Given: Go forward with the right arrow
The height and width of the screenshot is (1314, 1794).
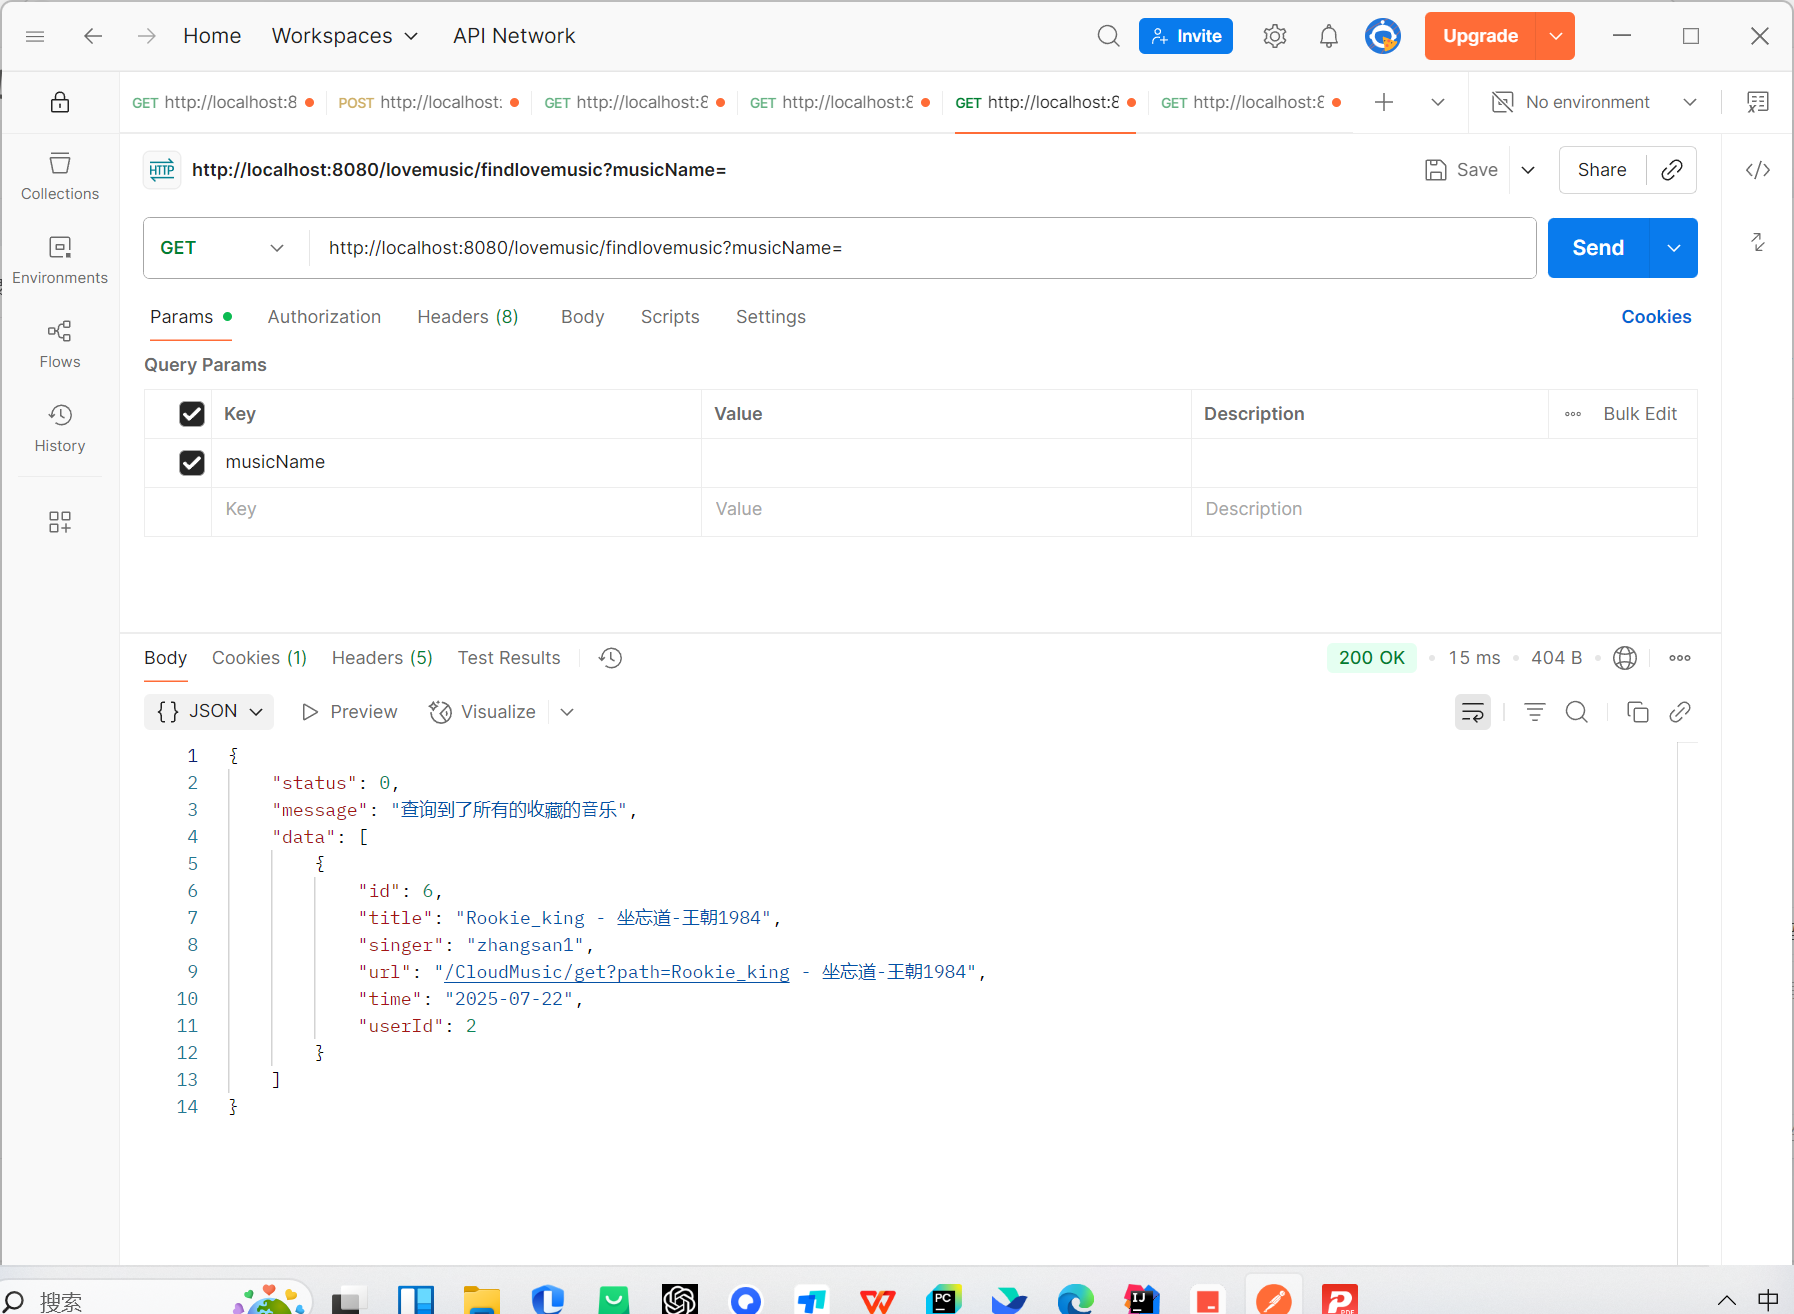Looking at the screenshot, I should pyautogui.click(x=147, y=36).
